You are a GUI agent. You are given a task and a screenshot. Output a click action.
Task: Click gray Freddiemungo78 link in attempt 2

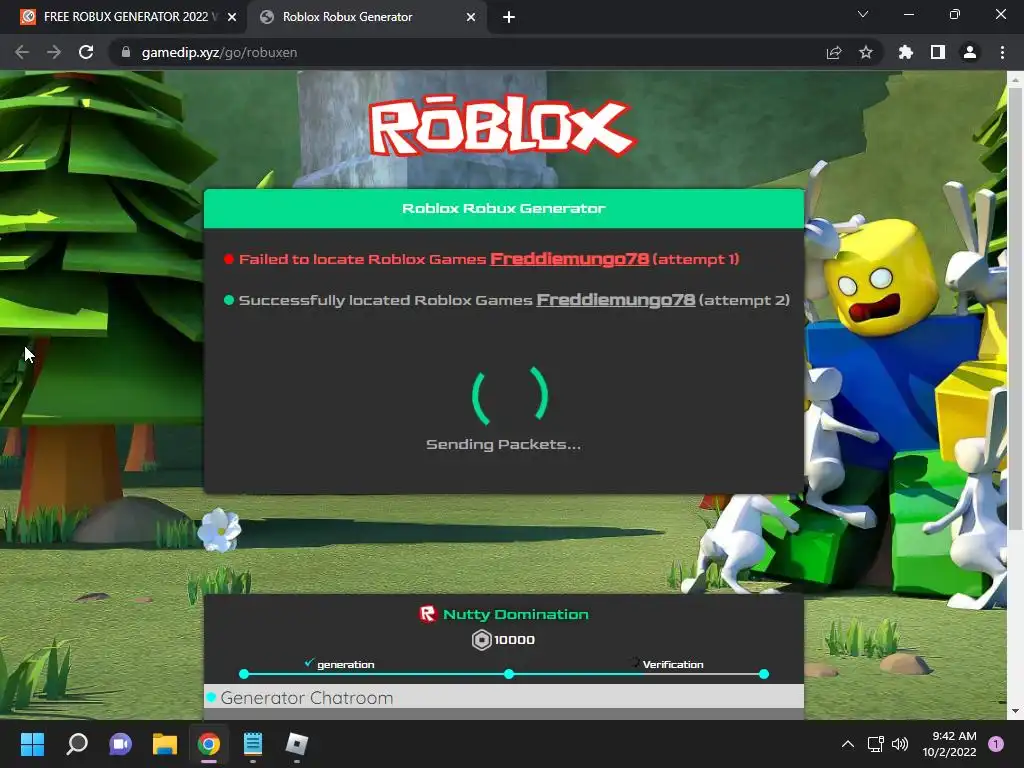click(615, 300)
